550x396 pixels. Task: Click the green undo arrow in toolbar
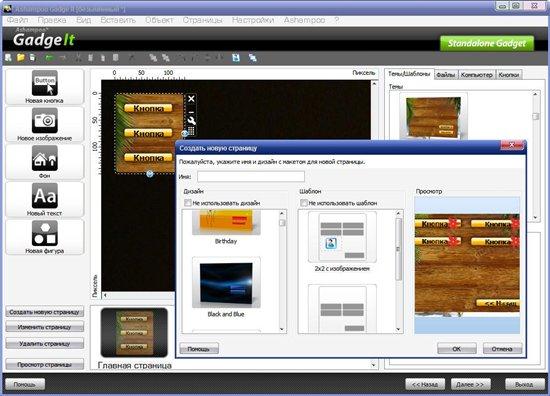(x=49, y=58)
